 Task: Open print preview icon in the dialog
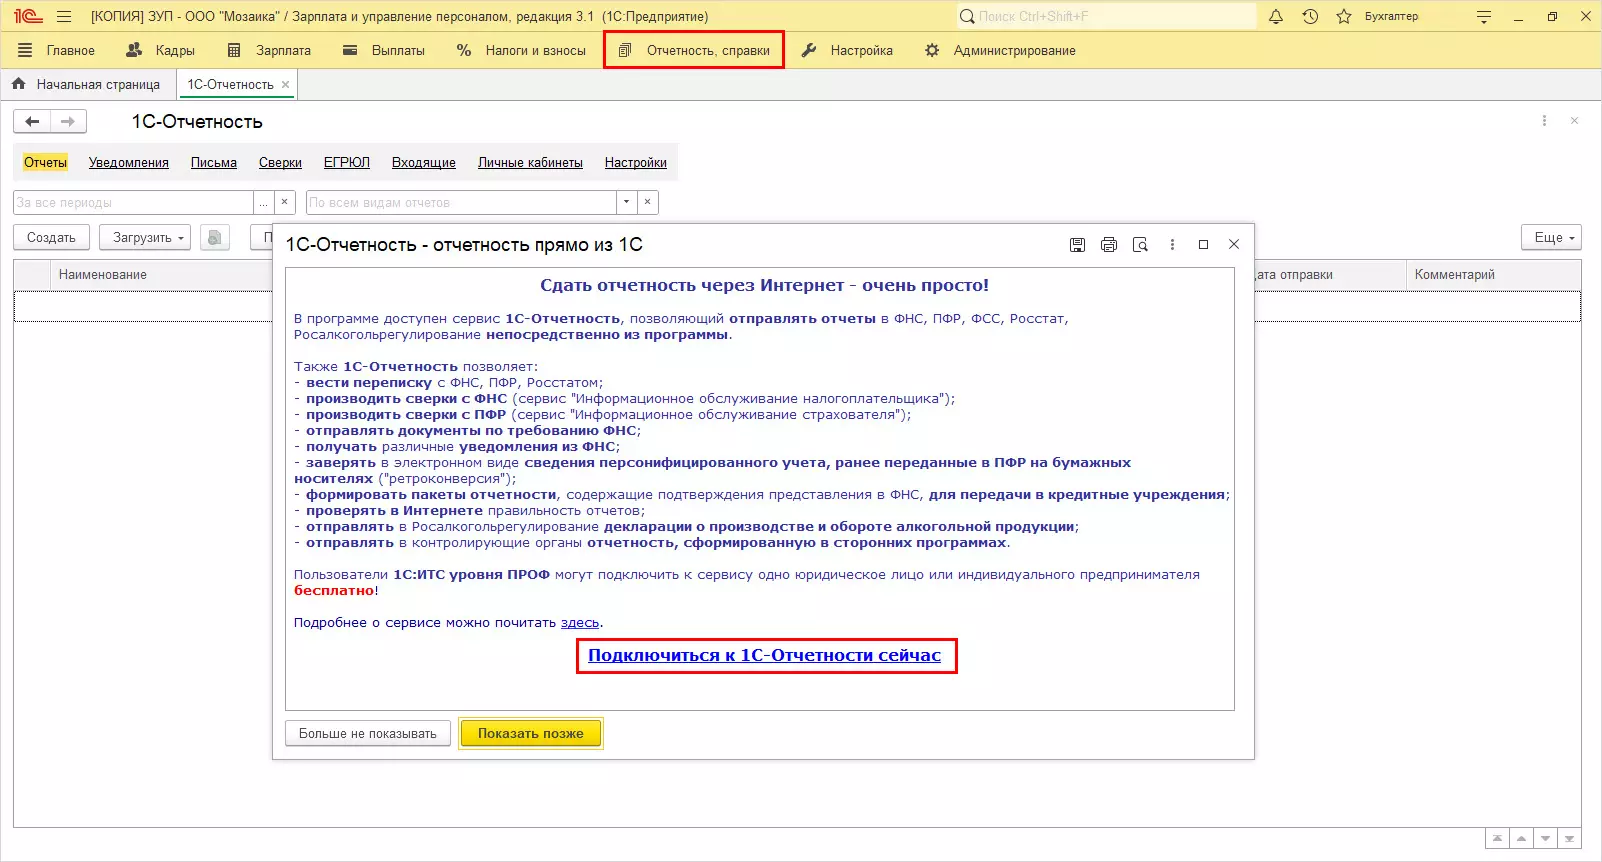tap(1140, 245)
